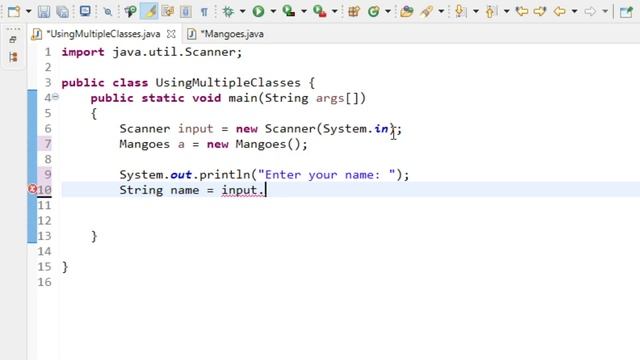Click the 'args[]' parameter in main
The height and width of the screenshot is (360, 640).
coord(337,98)
